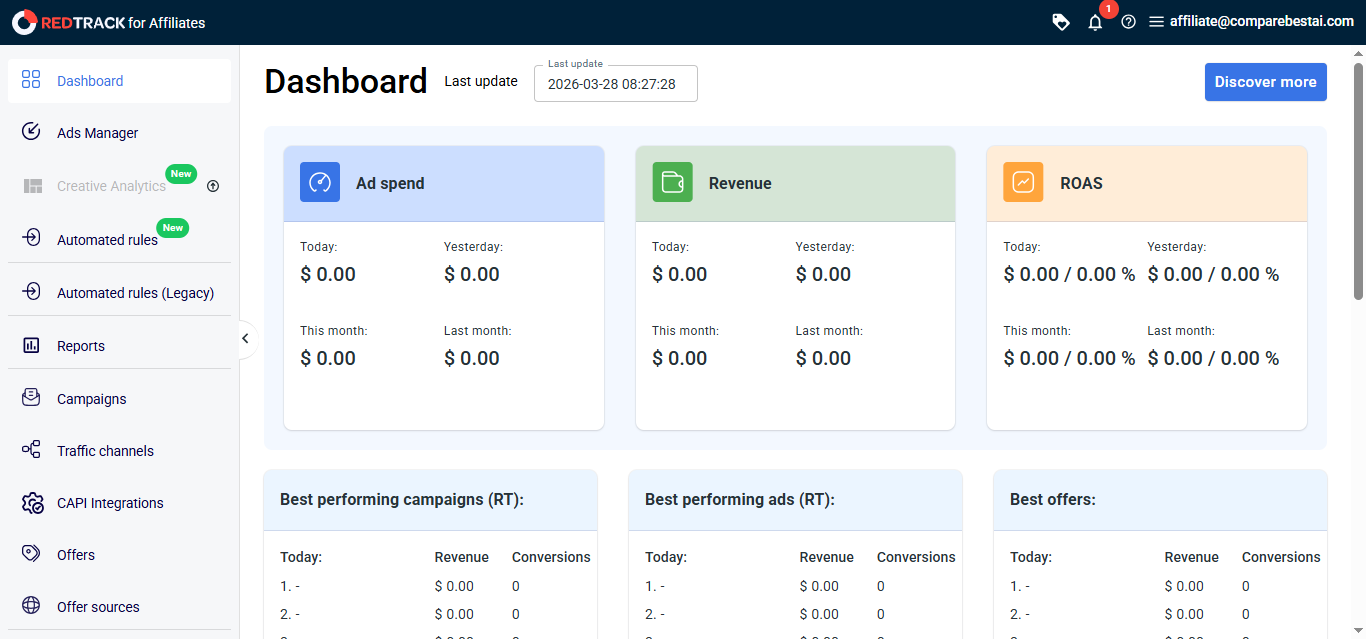Viewport: 1366px width, 639px height.
Task: Click 'Best performing ads (RT):' heading
Action: tap(740, 499)
